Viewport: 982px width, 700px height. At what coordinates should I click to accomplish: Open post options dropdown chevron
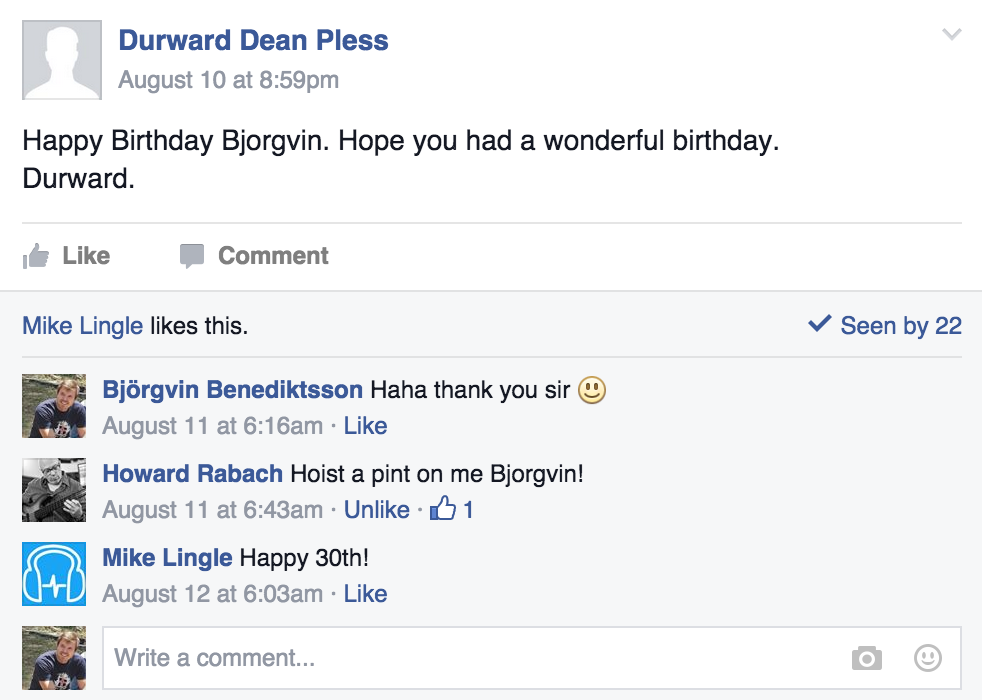[x=952, y=35]
